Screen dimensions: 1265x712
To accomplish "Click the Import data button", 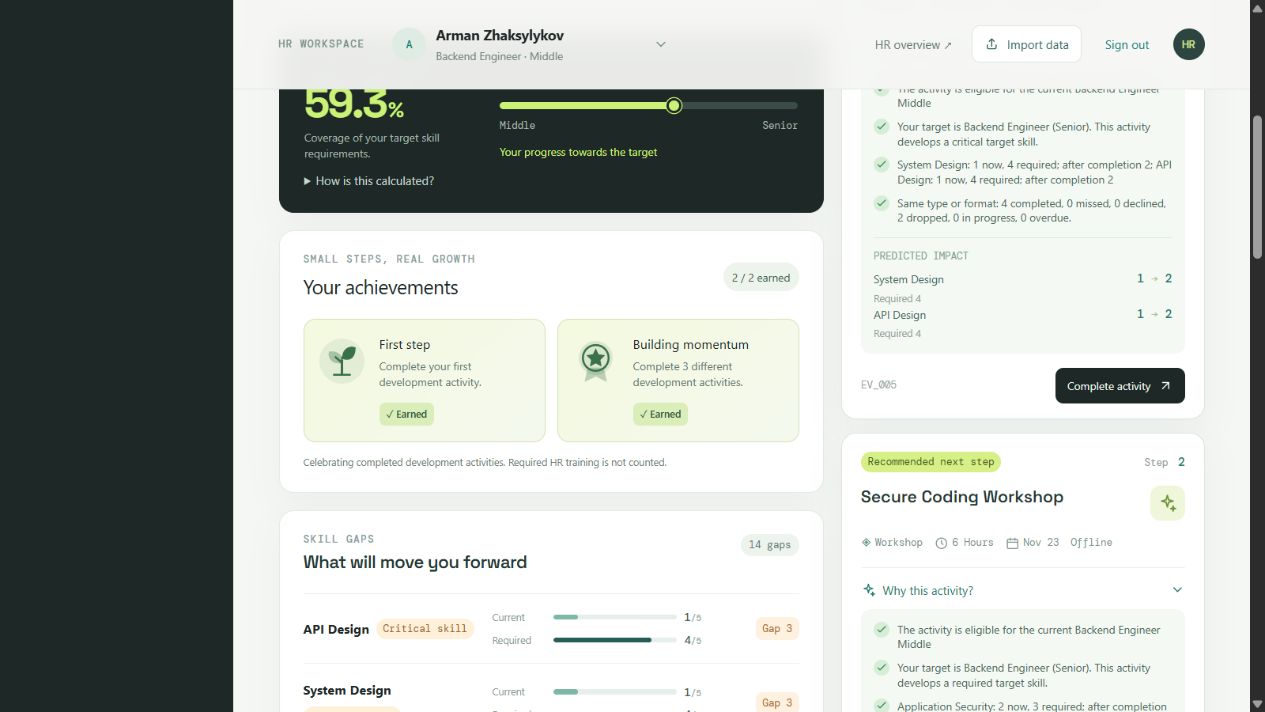I will tap(1027, 44).
